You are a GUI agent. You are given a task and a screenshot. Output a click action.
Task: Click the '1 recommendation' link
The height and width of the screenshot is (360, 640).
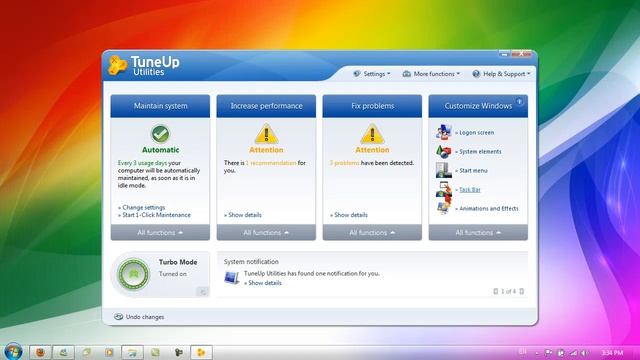click(271, 163)
